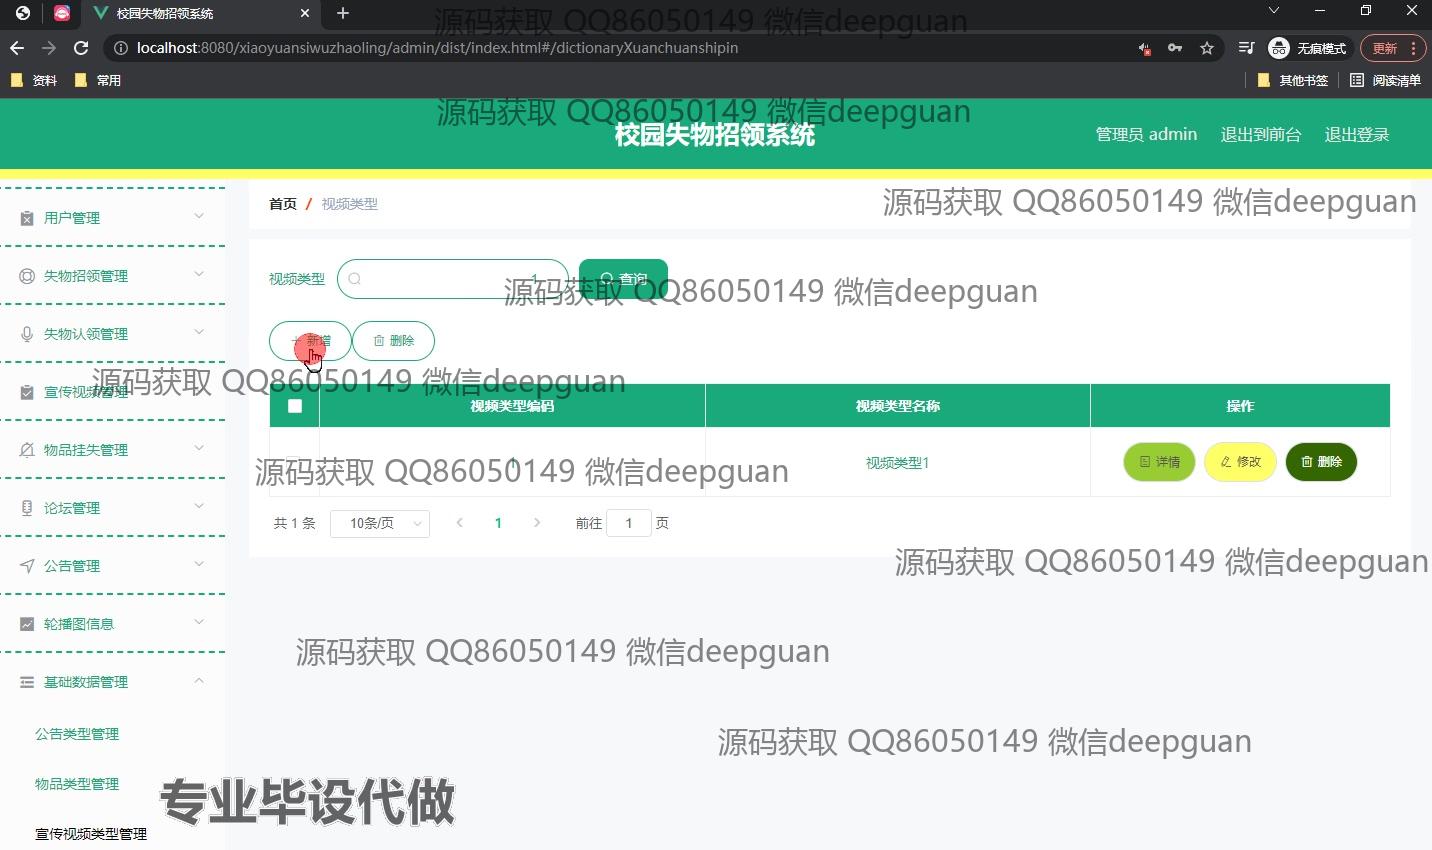Click the 论坛管理 sidebar icon
The height and width of the screenshot is (850, 1432).
point(26,507)
